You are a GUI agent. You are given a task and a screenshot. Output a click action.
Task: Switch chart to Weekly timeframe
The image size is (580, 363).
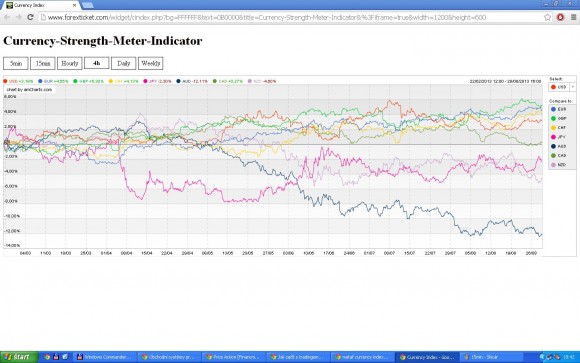(x=151, y=63)
